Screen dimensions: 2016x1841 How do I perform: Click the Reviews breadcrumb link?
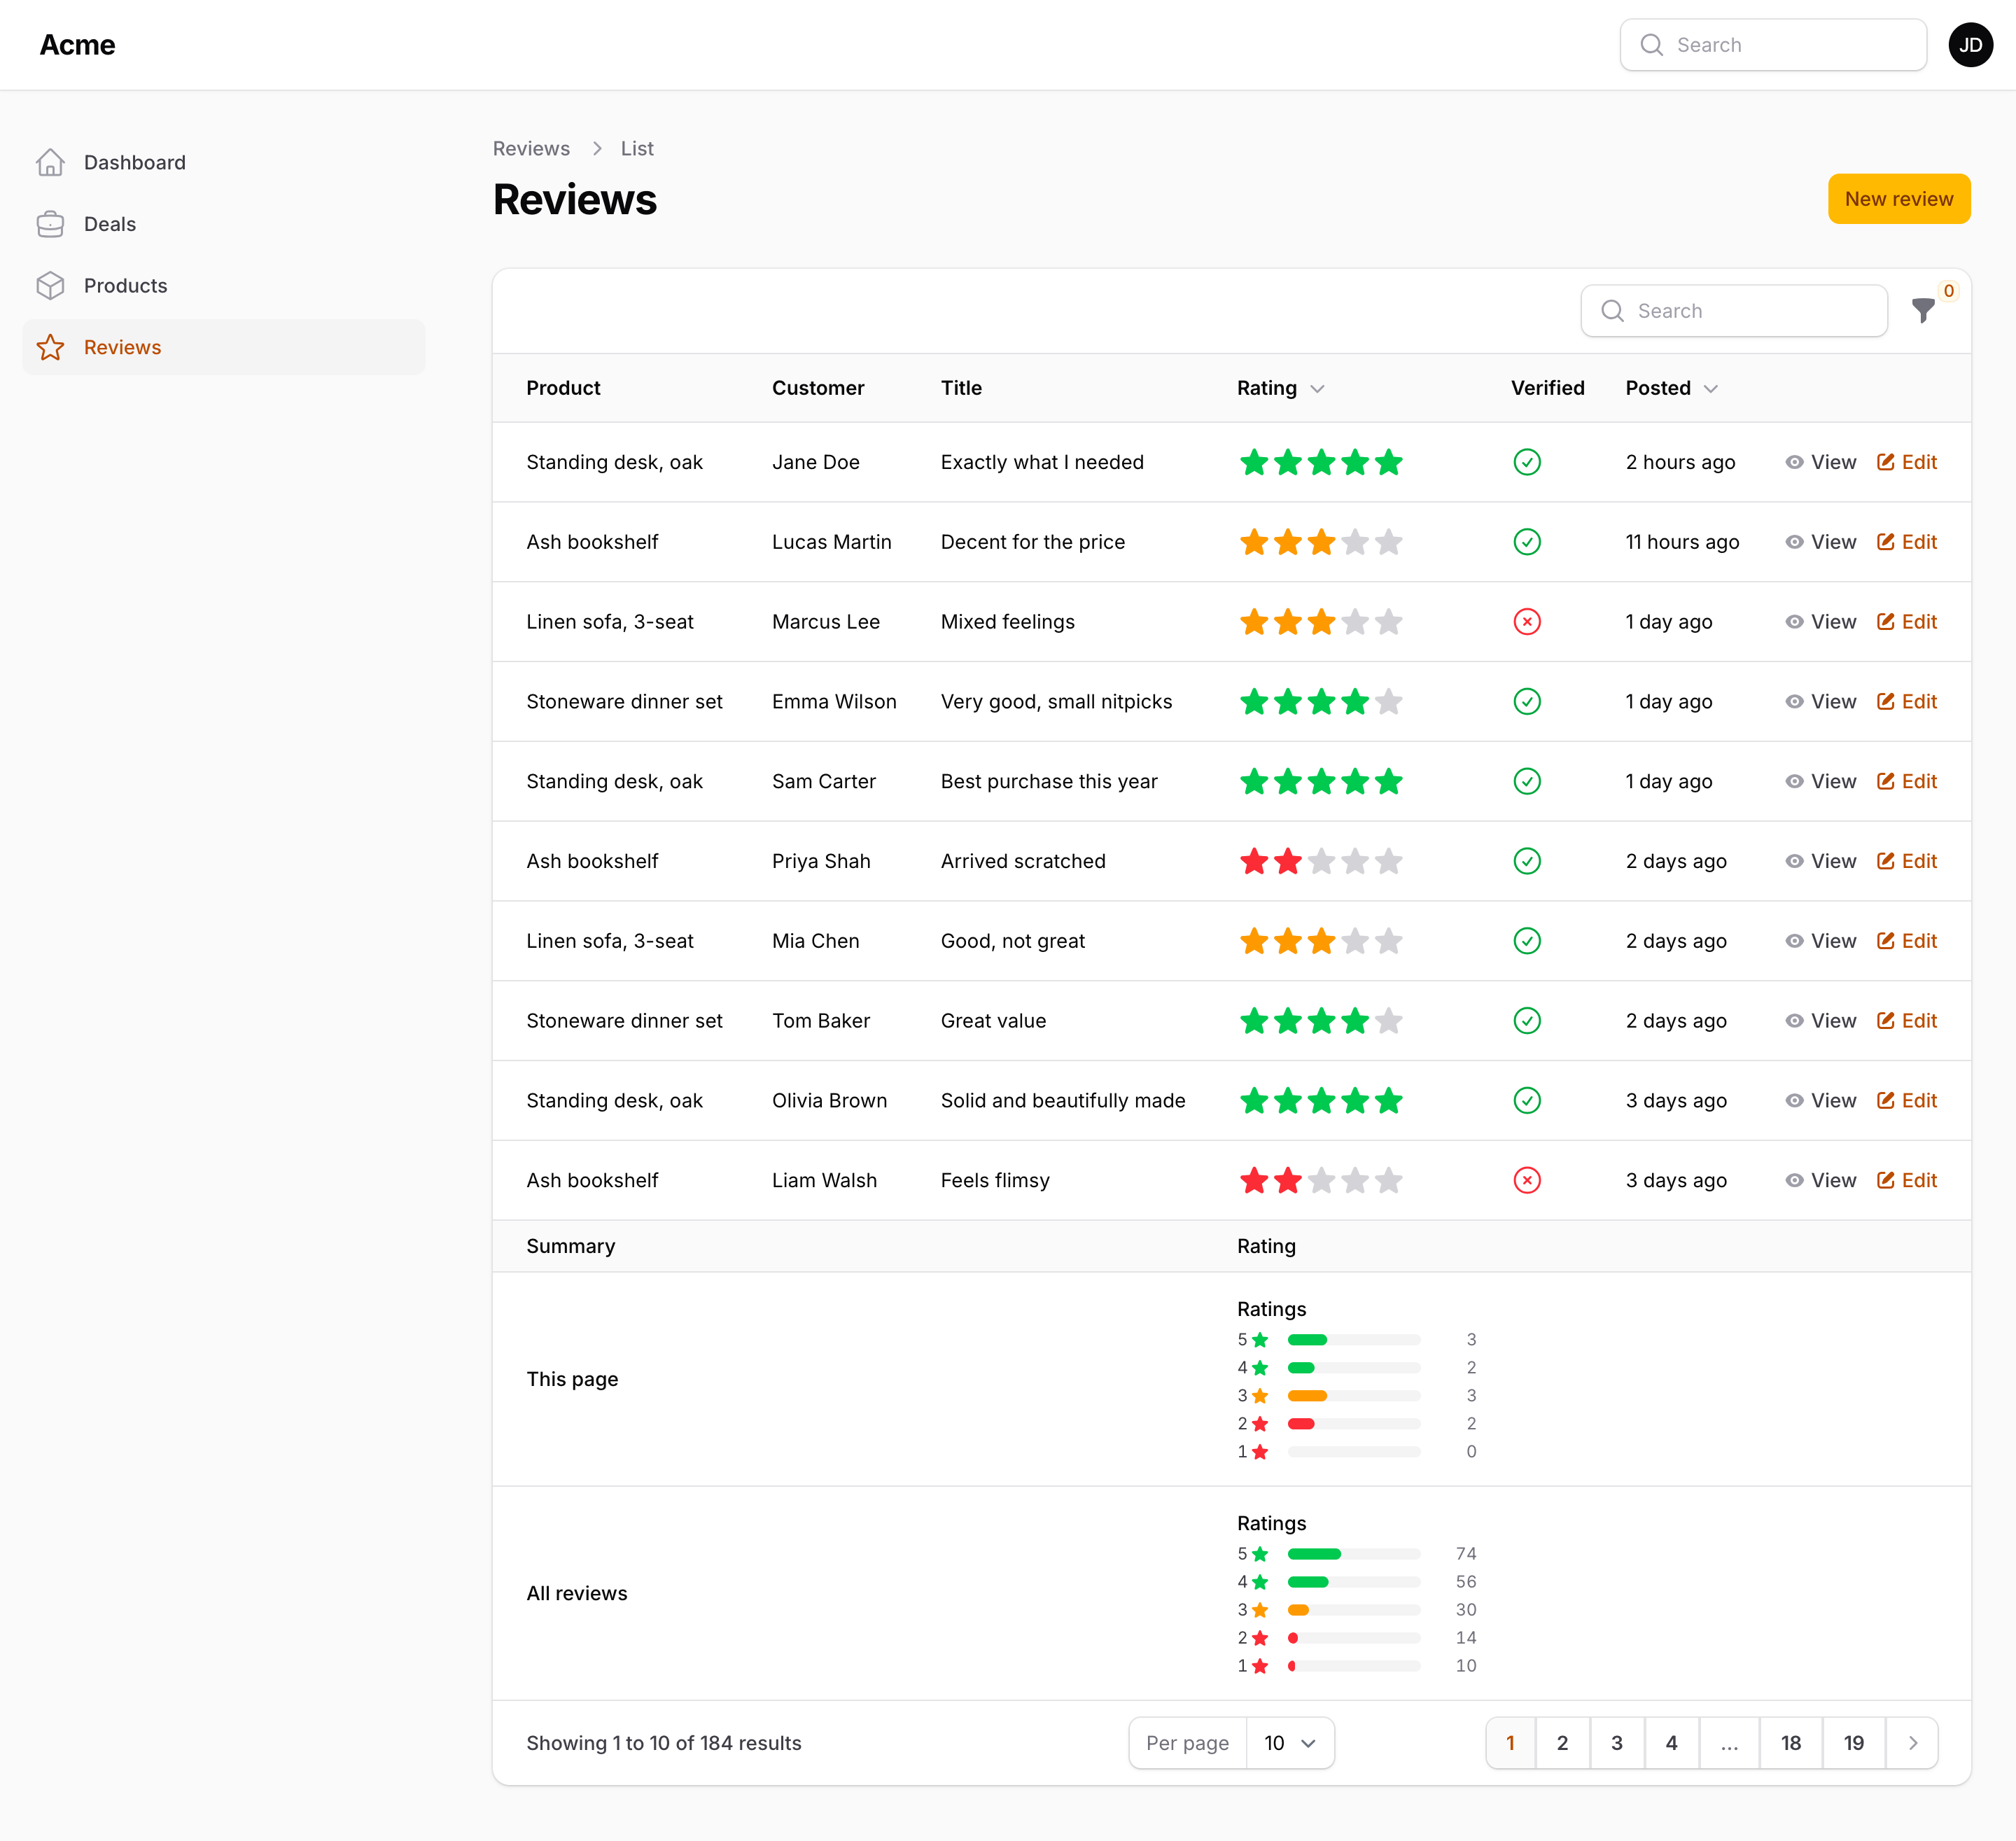click(x=531, y=148)
